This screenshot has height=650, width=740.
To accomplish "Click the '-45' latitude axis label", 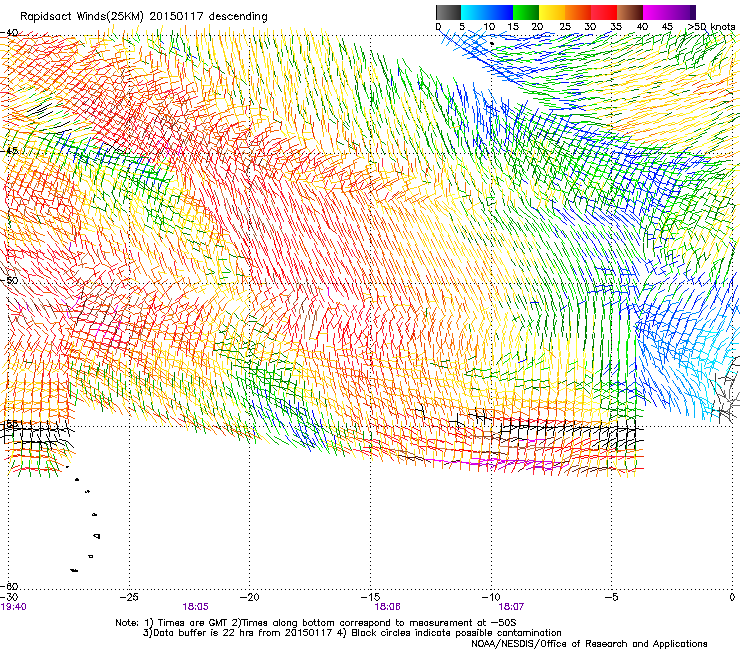I will [x=9, y=151].
